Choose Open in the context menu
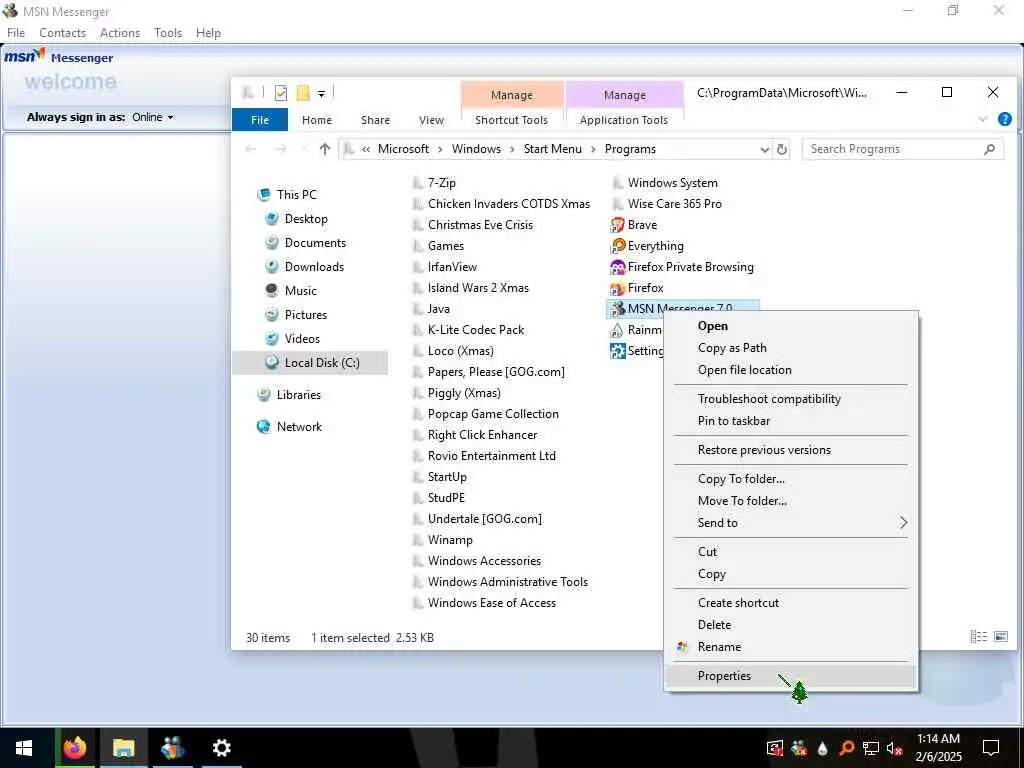 coord(790,326)
